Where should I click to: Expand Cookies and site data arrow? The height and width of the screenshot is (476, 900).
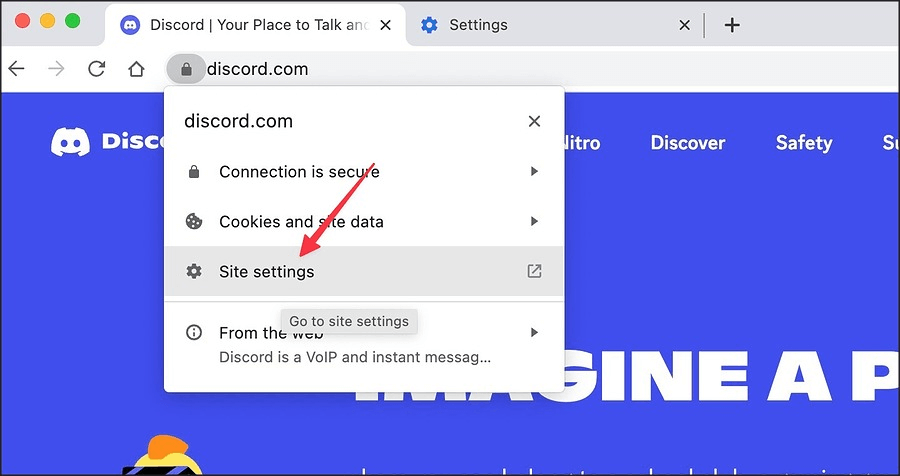tap(534, 221)
